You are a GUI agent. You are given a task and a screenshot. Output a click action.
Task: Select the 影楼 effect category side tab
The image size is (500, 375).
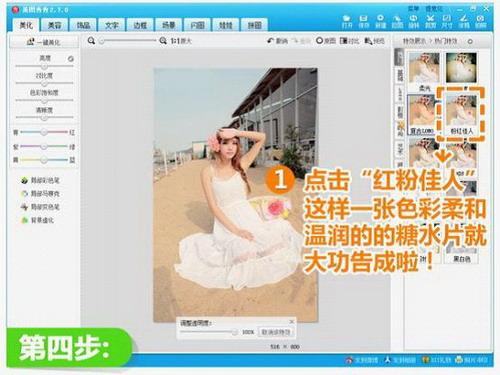pyautogui.click(x=399, y=112)
